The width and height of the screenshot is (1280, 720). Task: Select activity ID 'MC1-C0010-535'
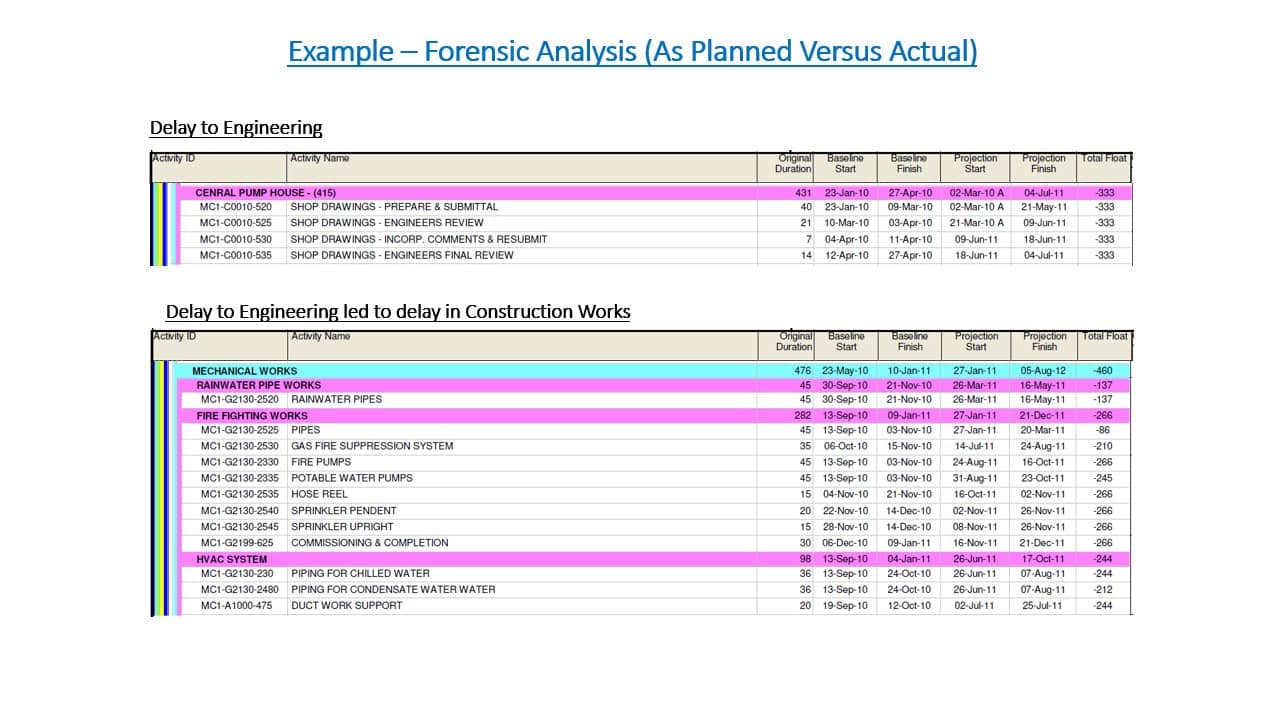coord(236,255)
